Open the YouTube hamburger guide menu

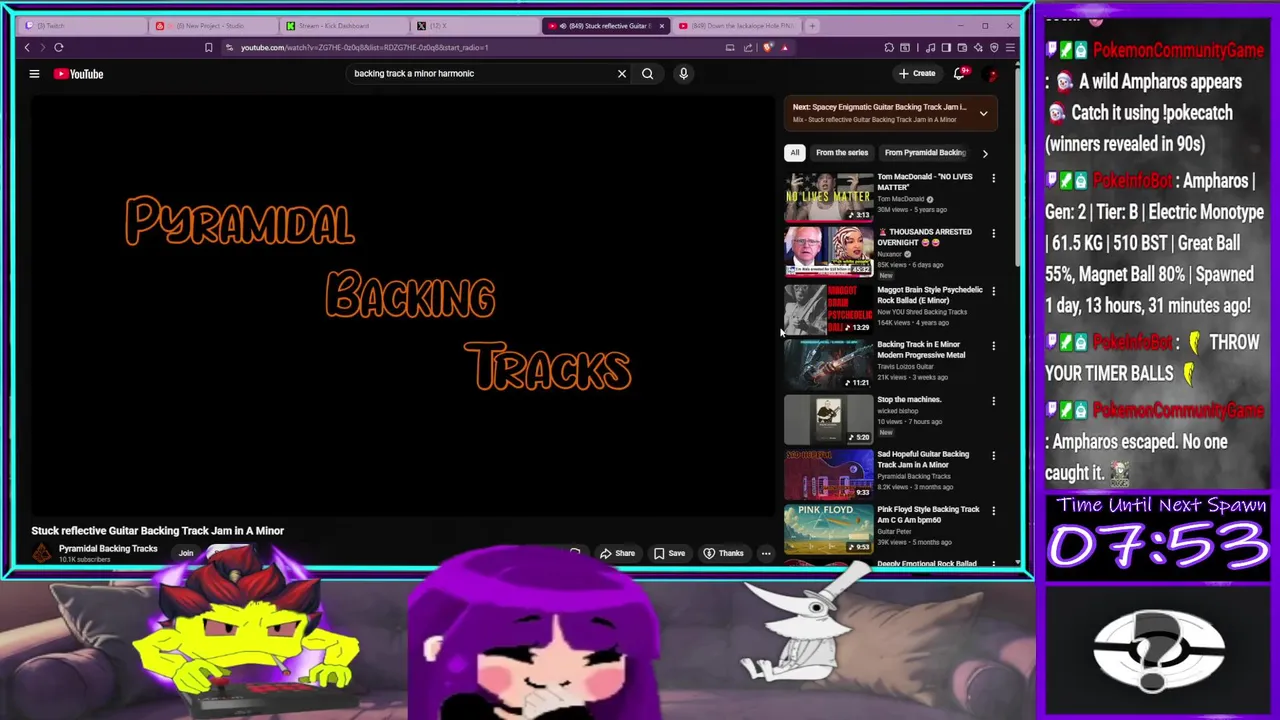[34, 74]
